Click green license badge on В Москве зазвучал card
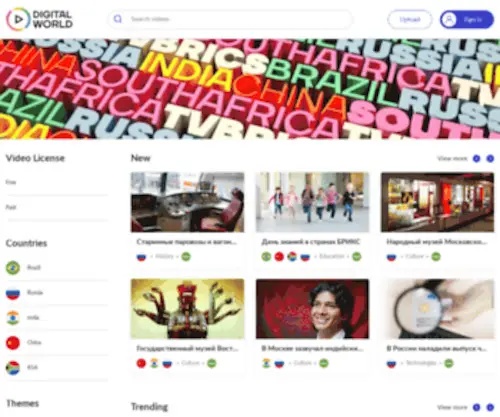The height and width of the screenshot is (417, 500). coord(324,363)
